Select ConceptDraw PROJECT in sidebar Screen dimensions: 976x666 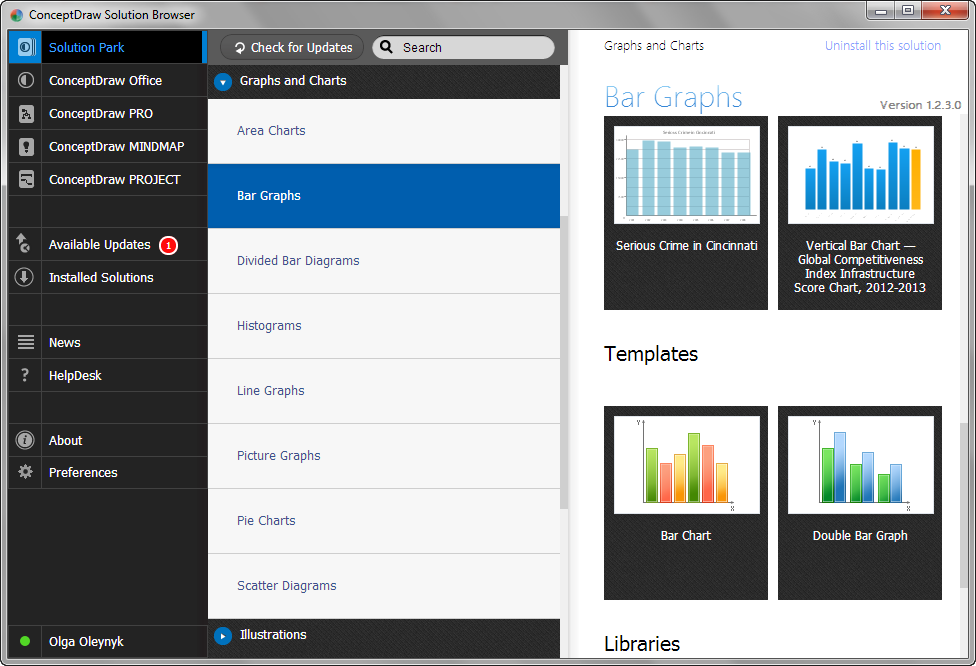click(107, 179)
